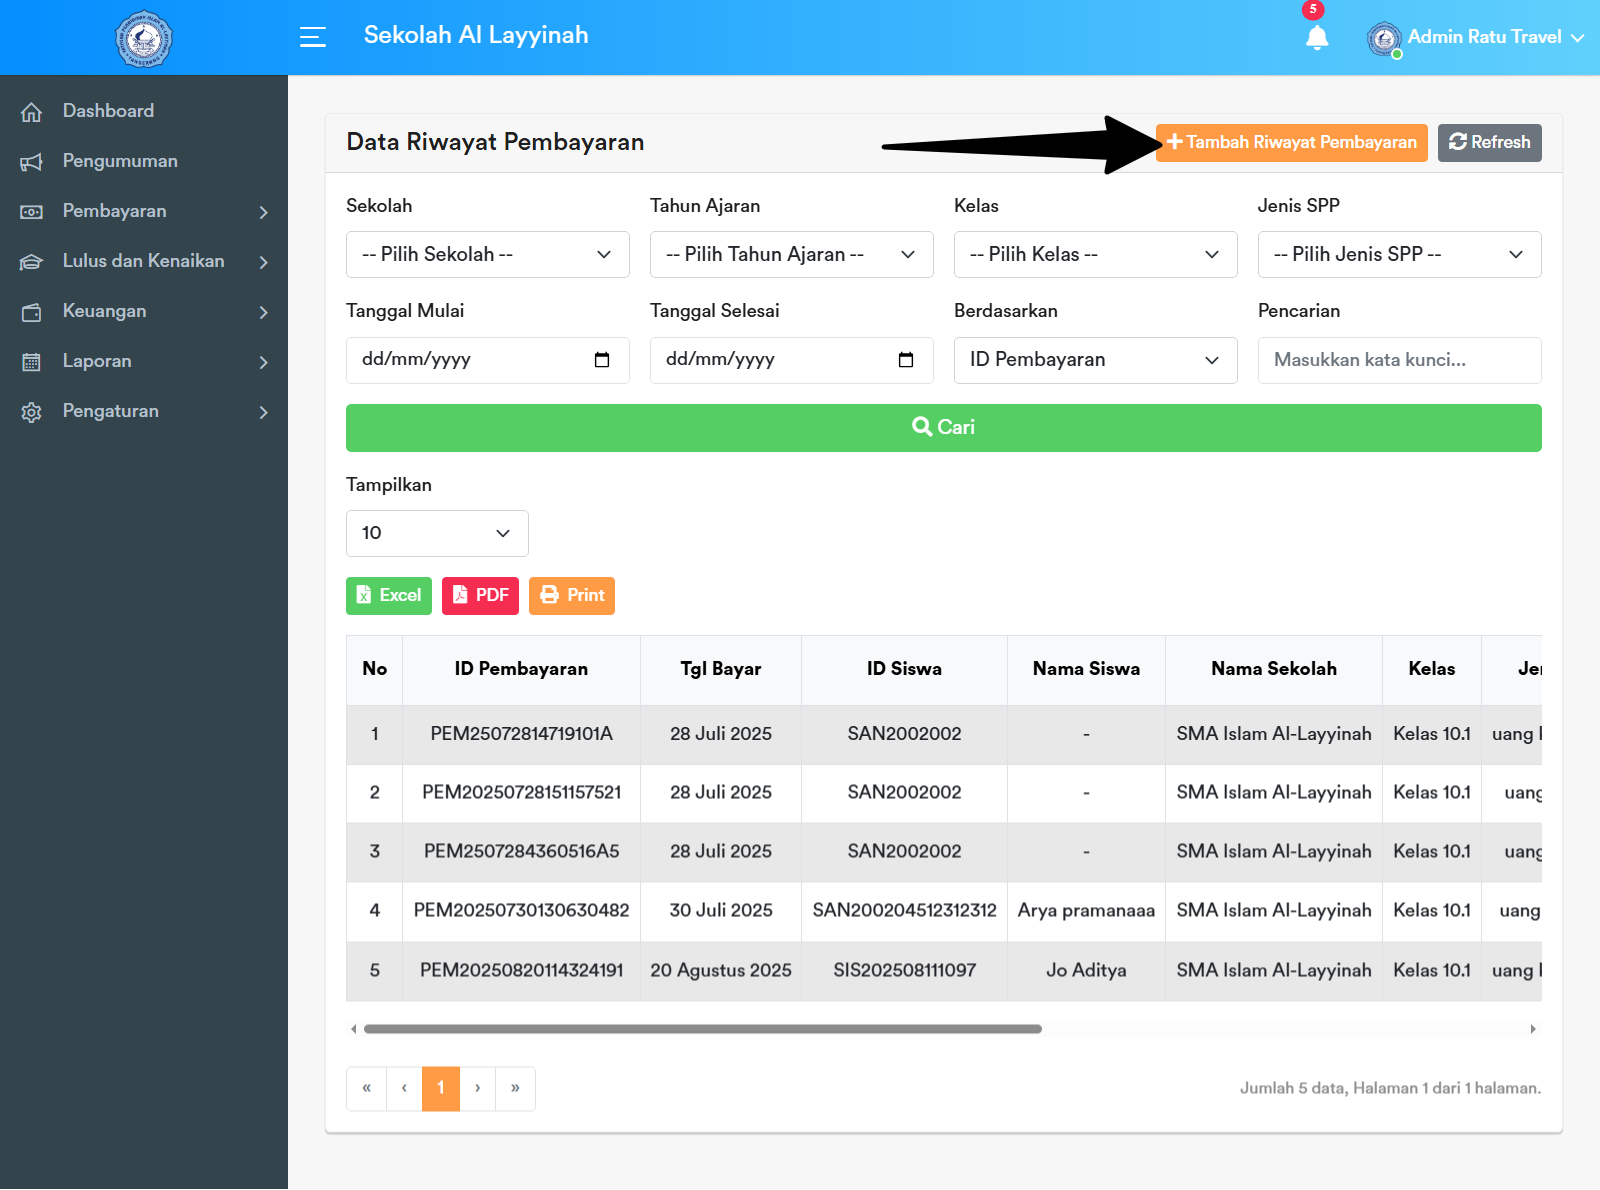Click the notification bell icon
The image size is (1600, 1190).
click(x=1316, y=38)
